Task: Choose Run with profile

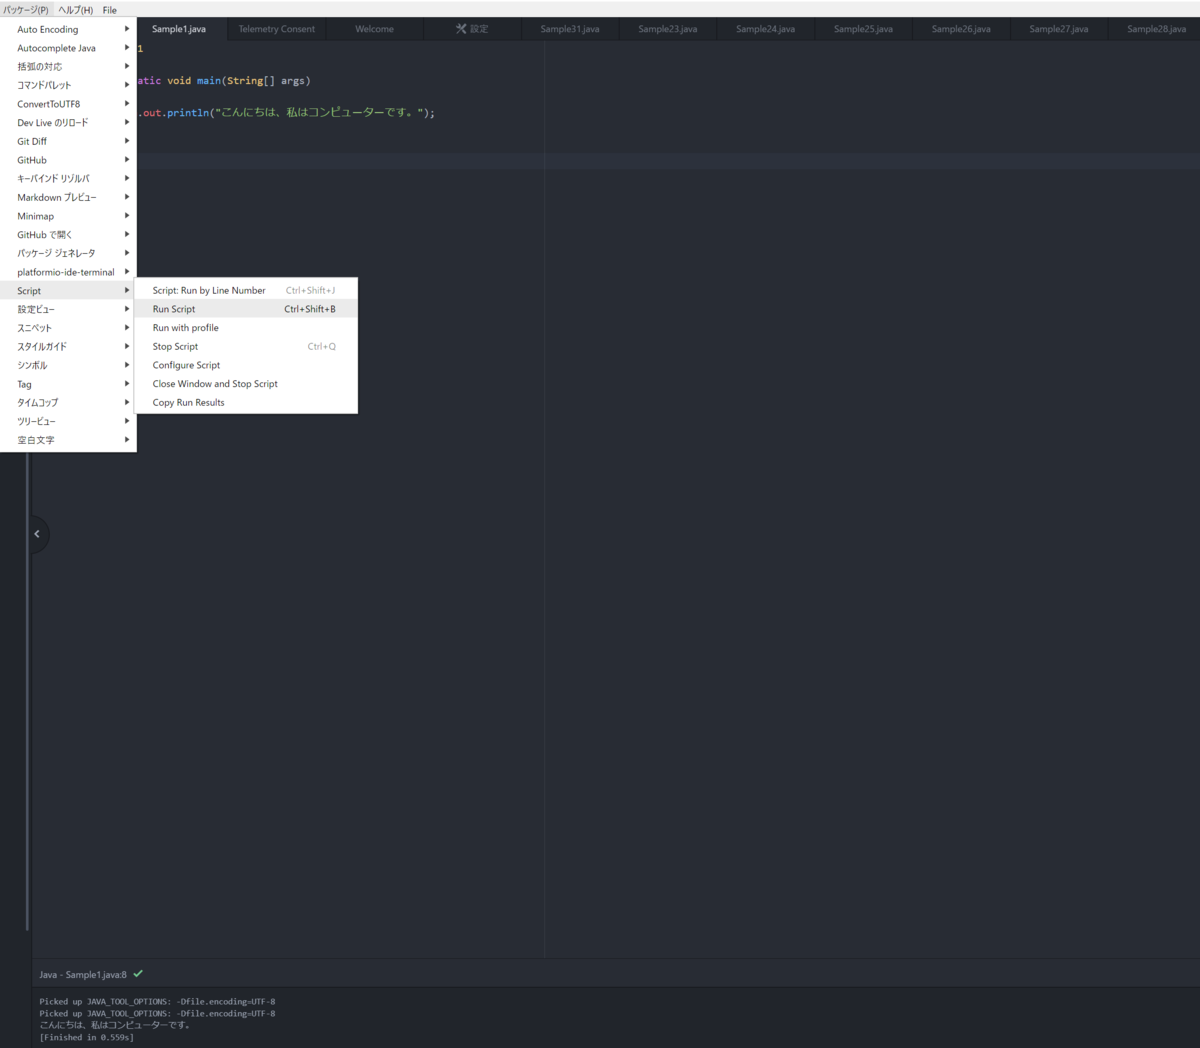Action: click(x=246, y=328)
